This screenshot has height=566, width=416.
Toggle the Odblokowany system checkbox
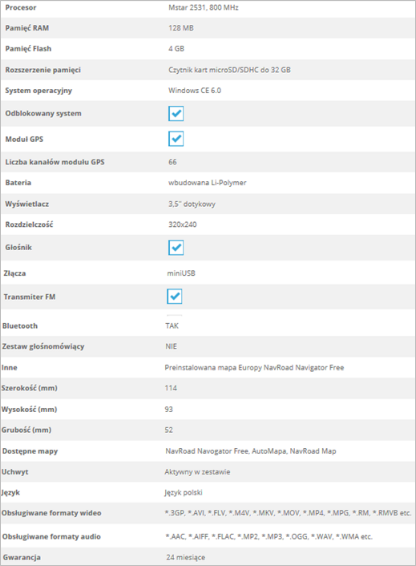coord(176,113)
